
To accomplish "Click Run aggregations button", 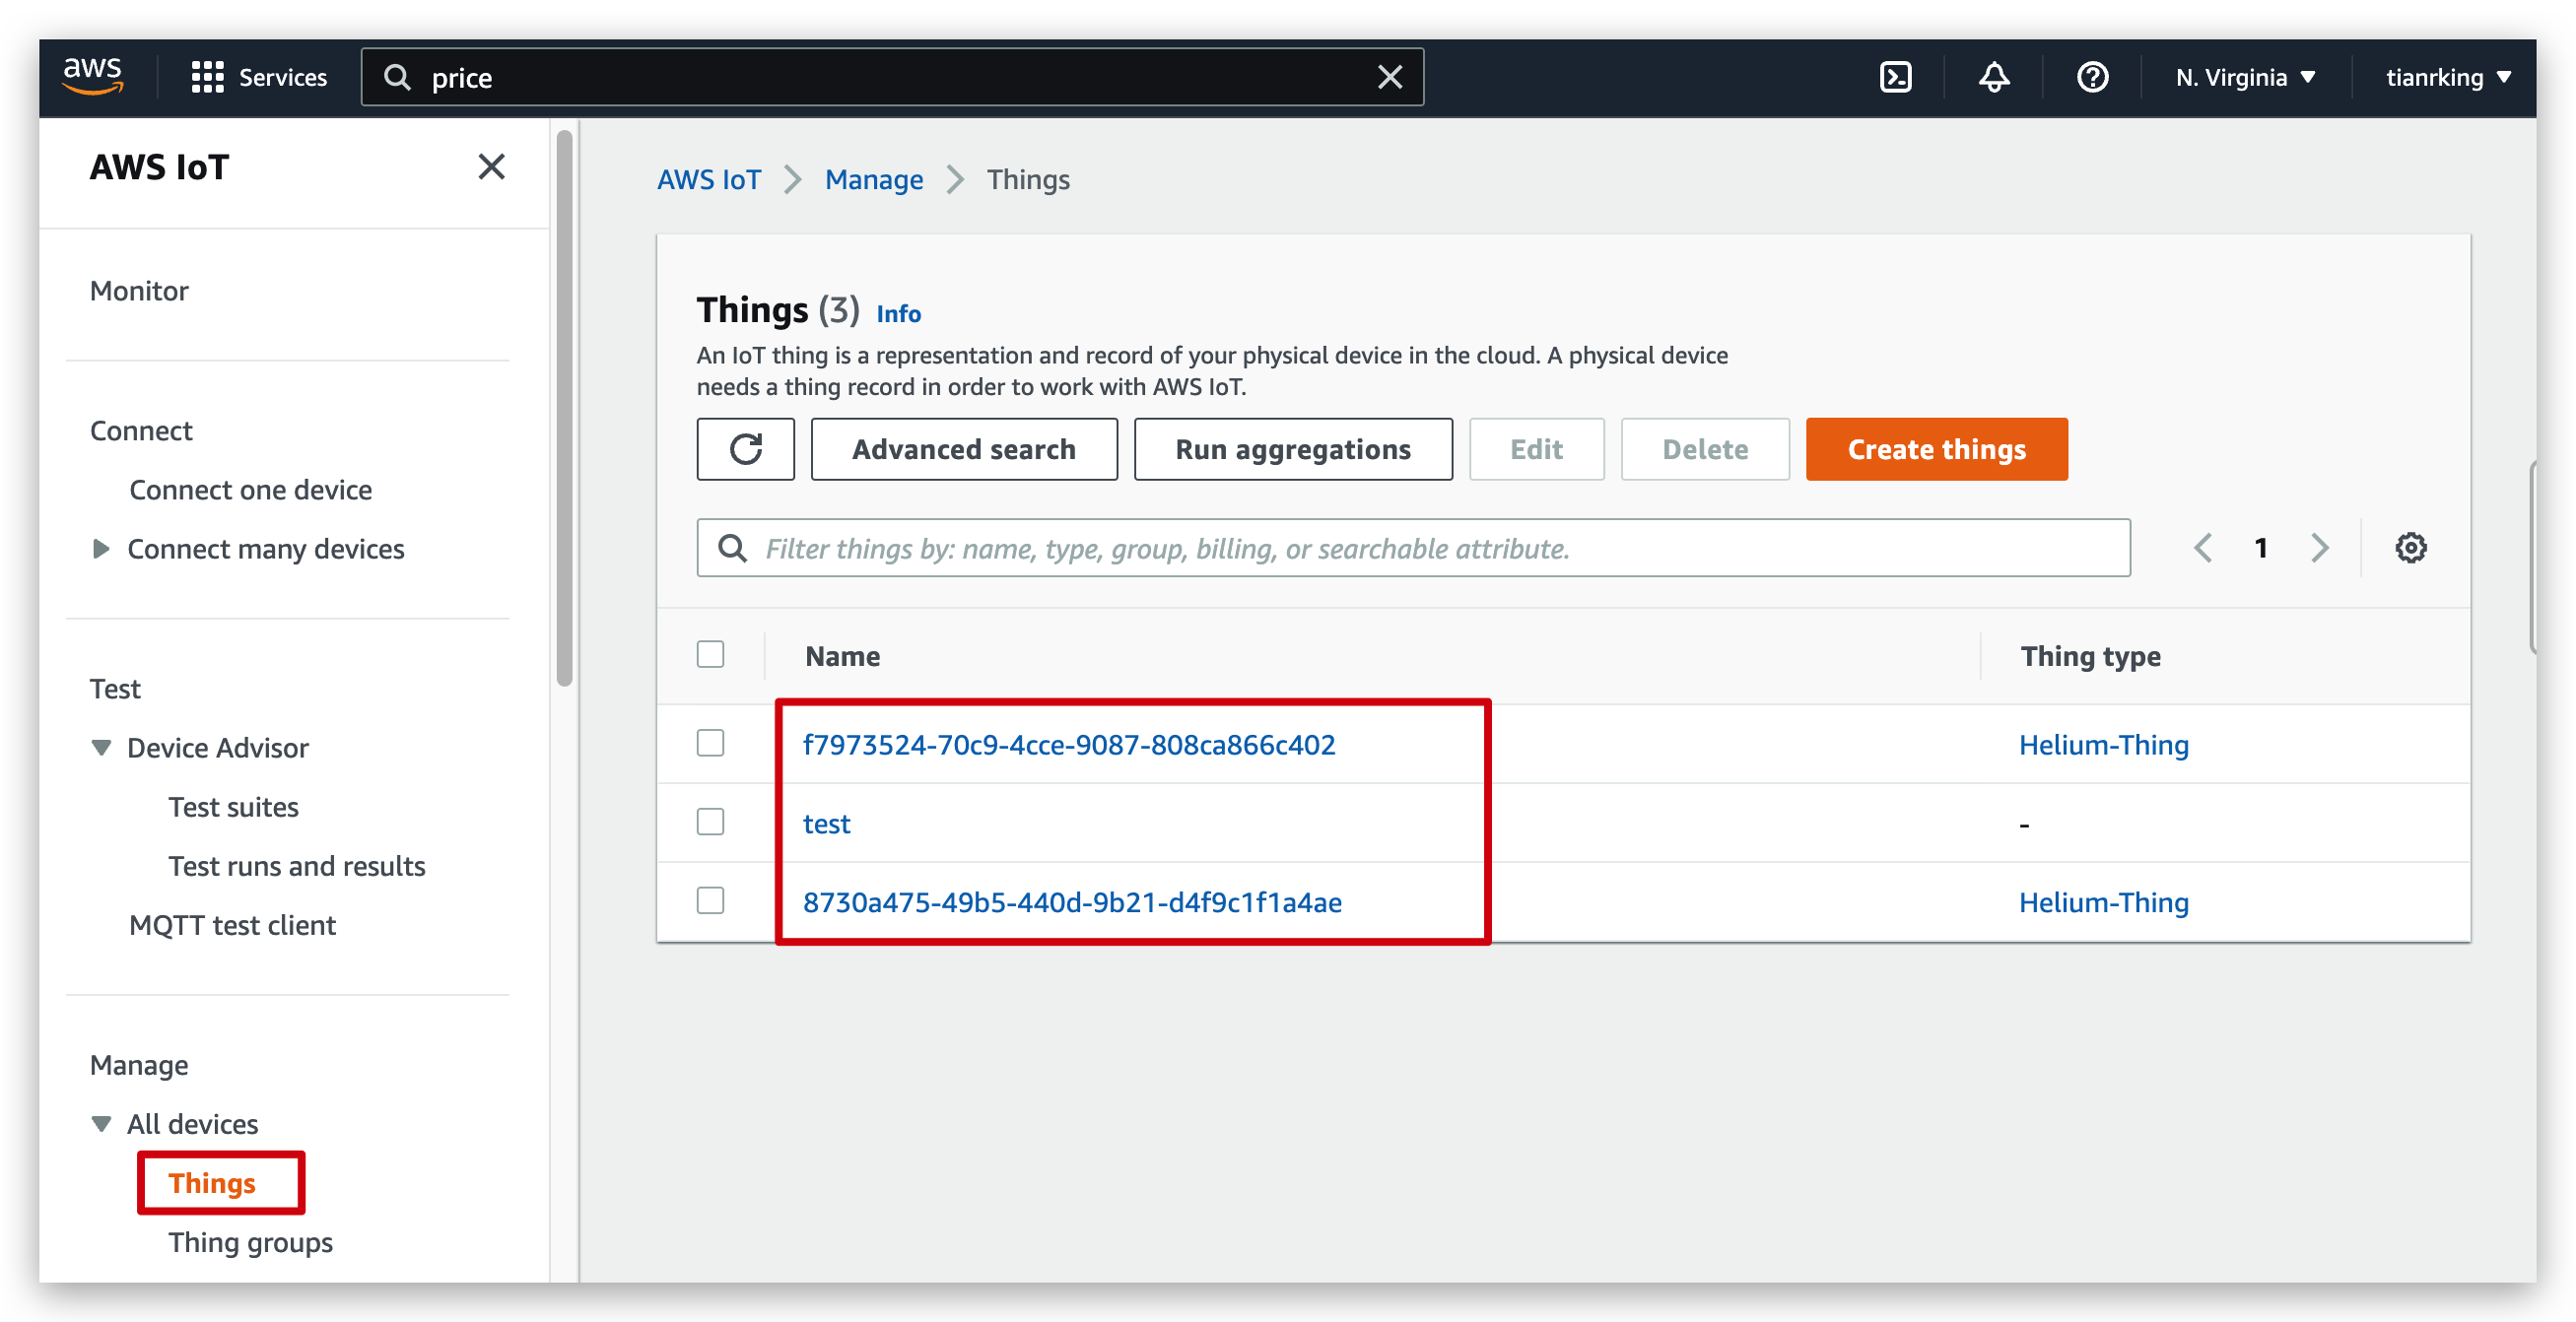I will click(x=1293, y=449).
